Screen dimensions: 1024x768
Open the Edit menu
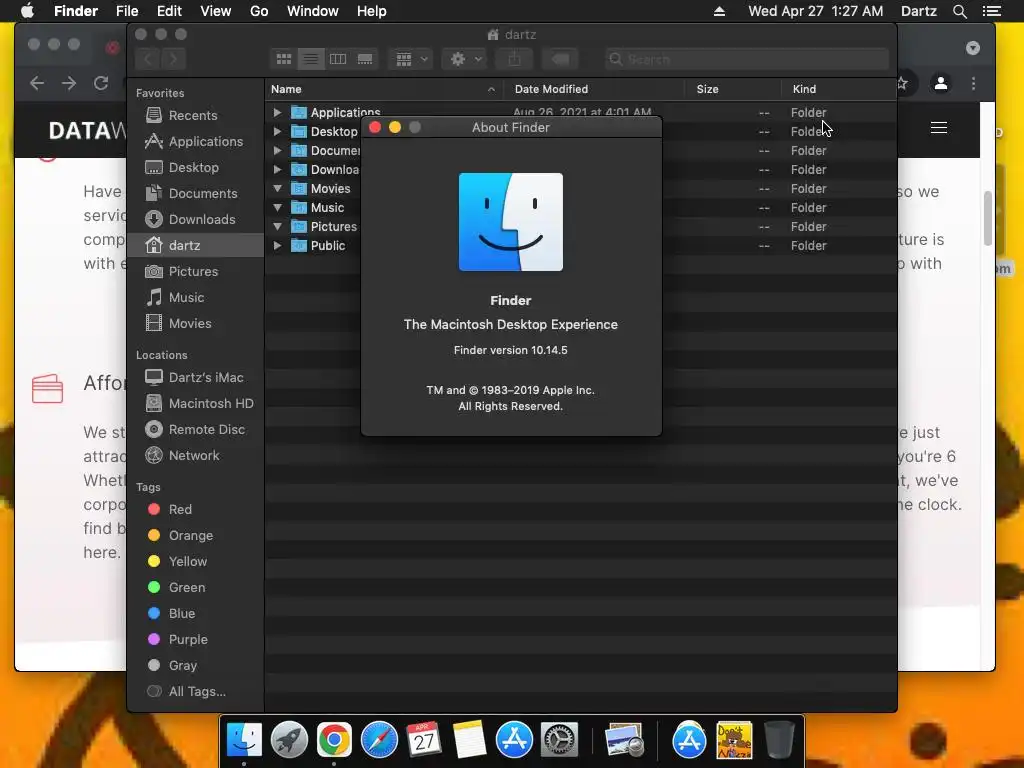pyautogui.click(x=169, y=11)
